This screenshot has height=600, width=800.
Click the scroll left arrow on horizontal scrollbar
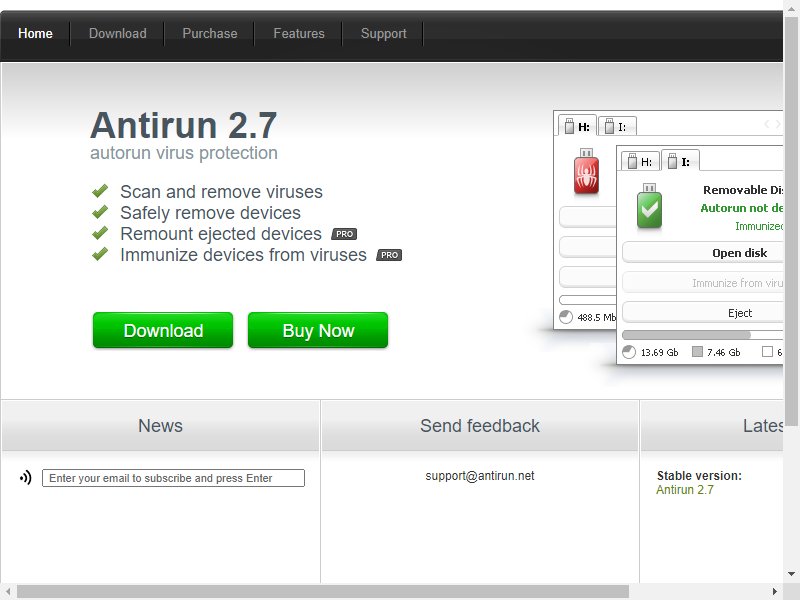pyautogui.click(x=8, y=592)
